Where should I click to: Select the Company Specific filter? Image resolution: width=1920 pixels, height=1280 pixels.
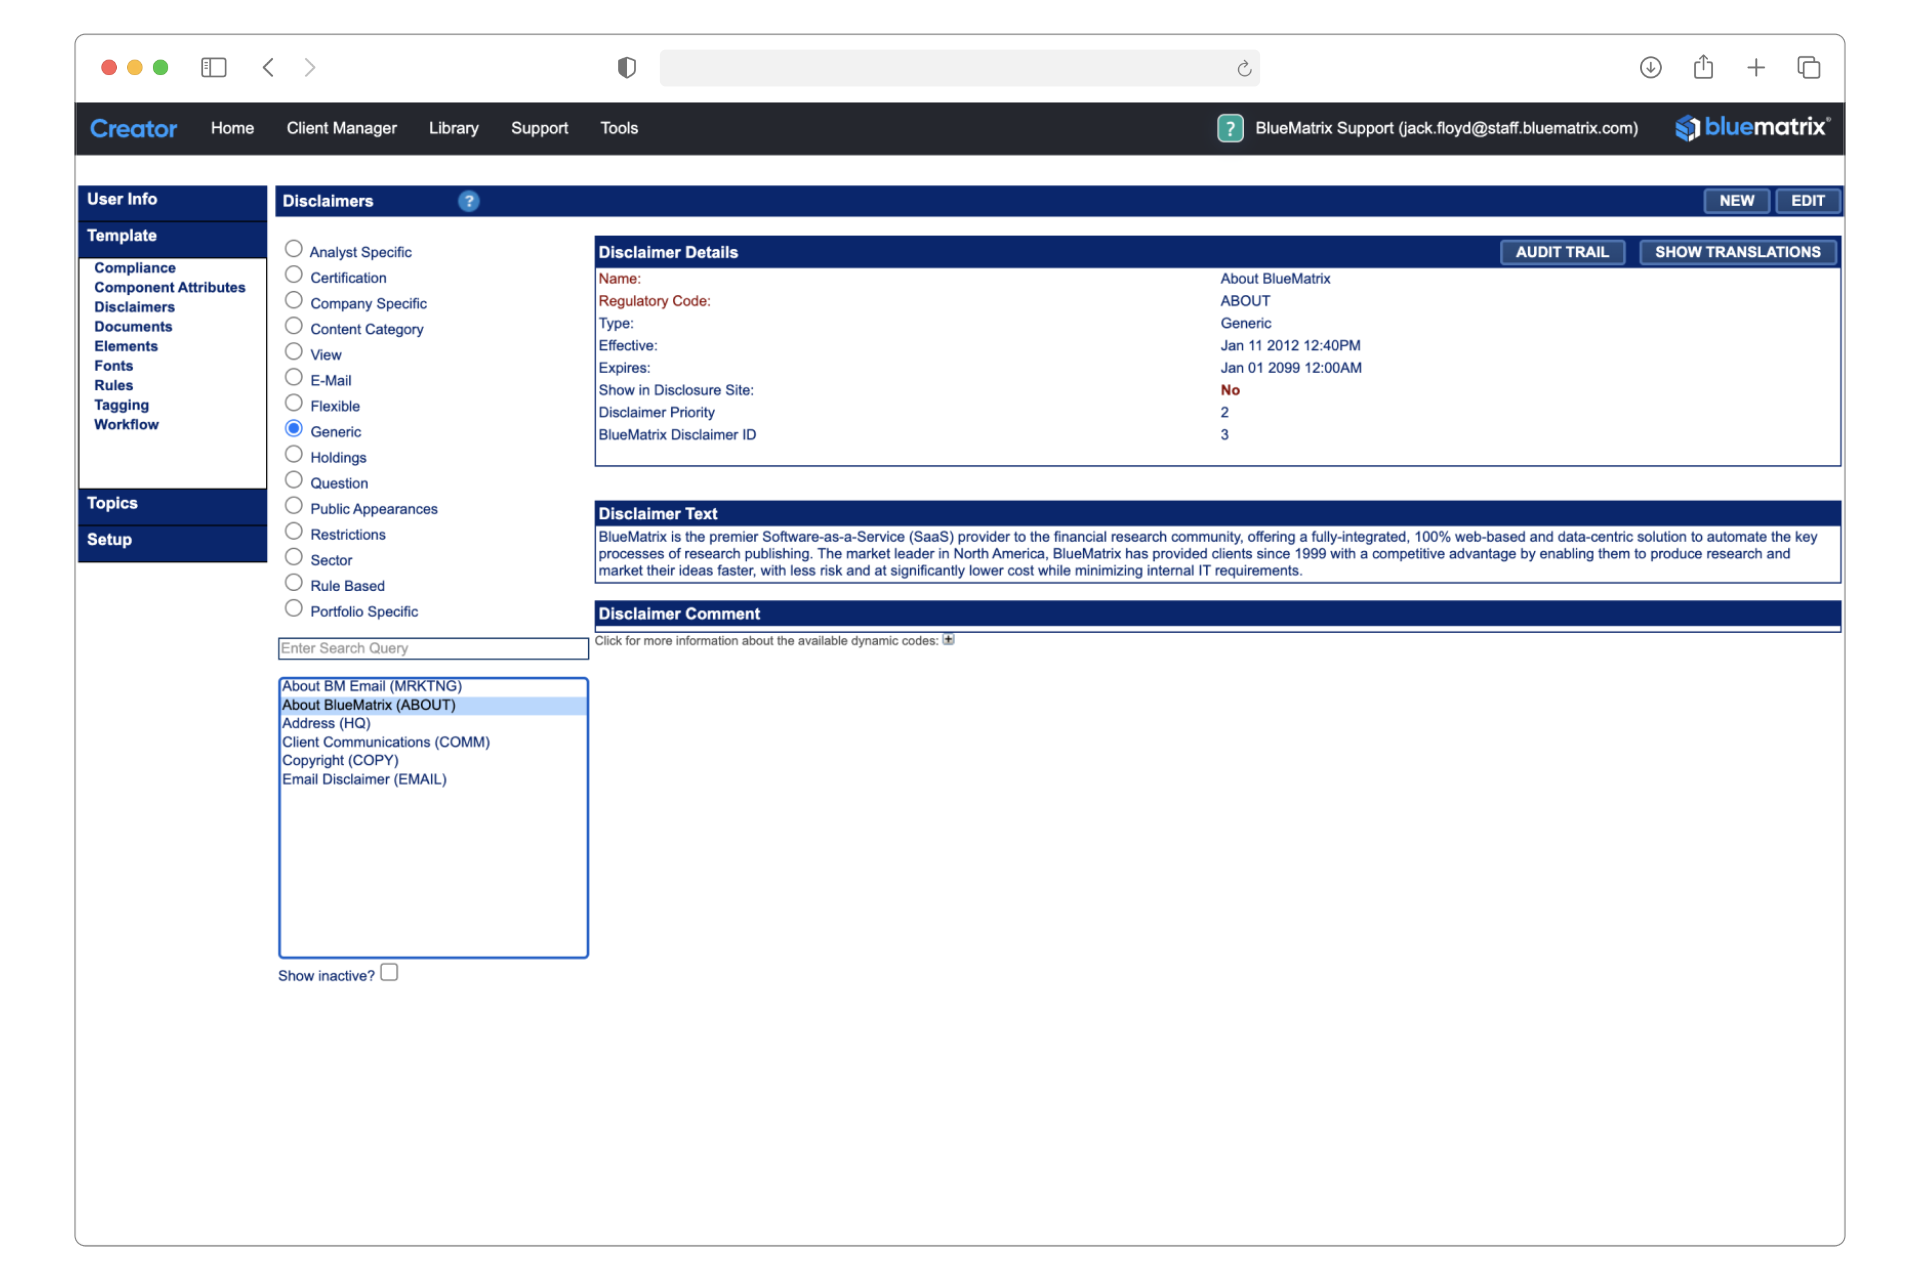[x=294, y=299]
